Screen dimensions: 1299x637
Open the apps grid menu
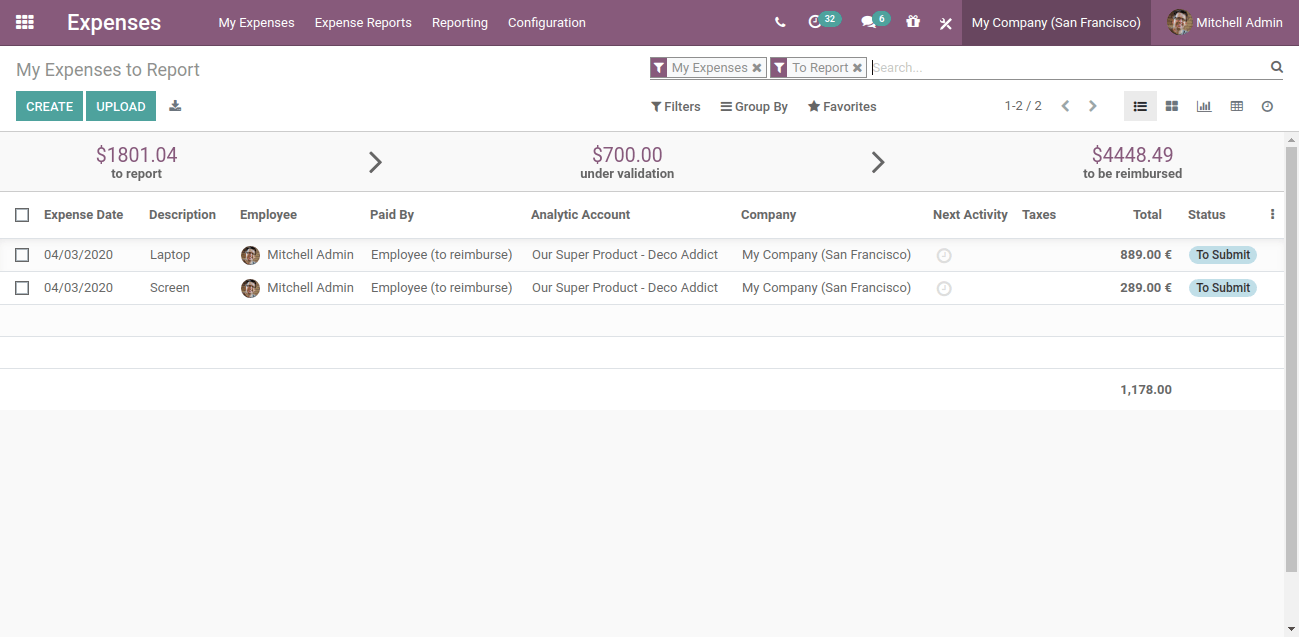25,22
